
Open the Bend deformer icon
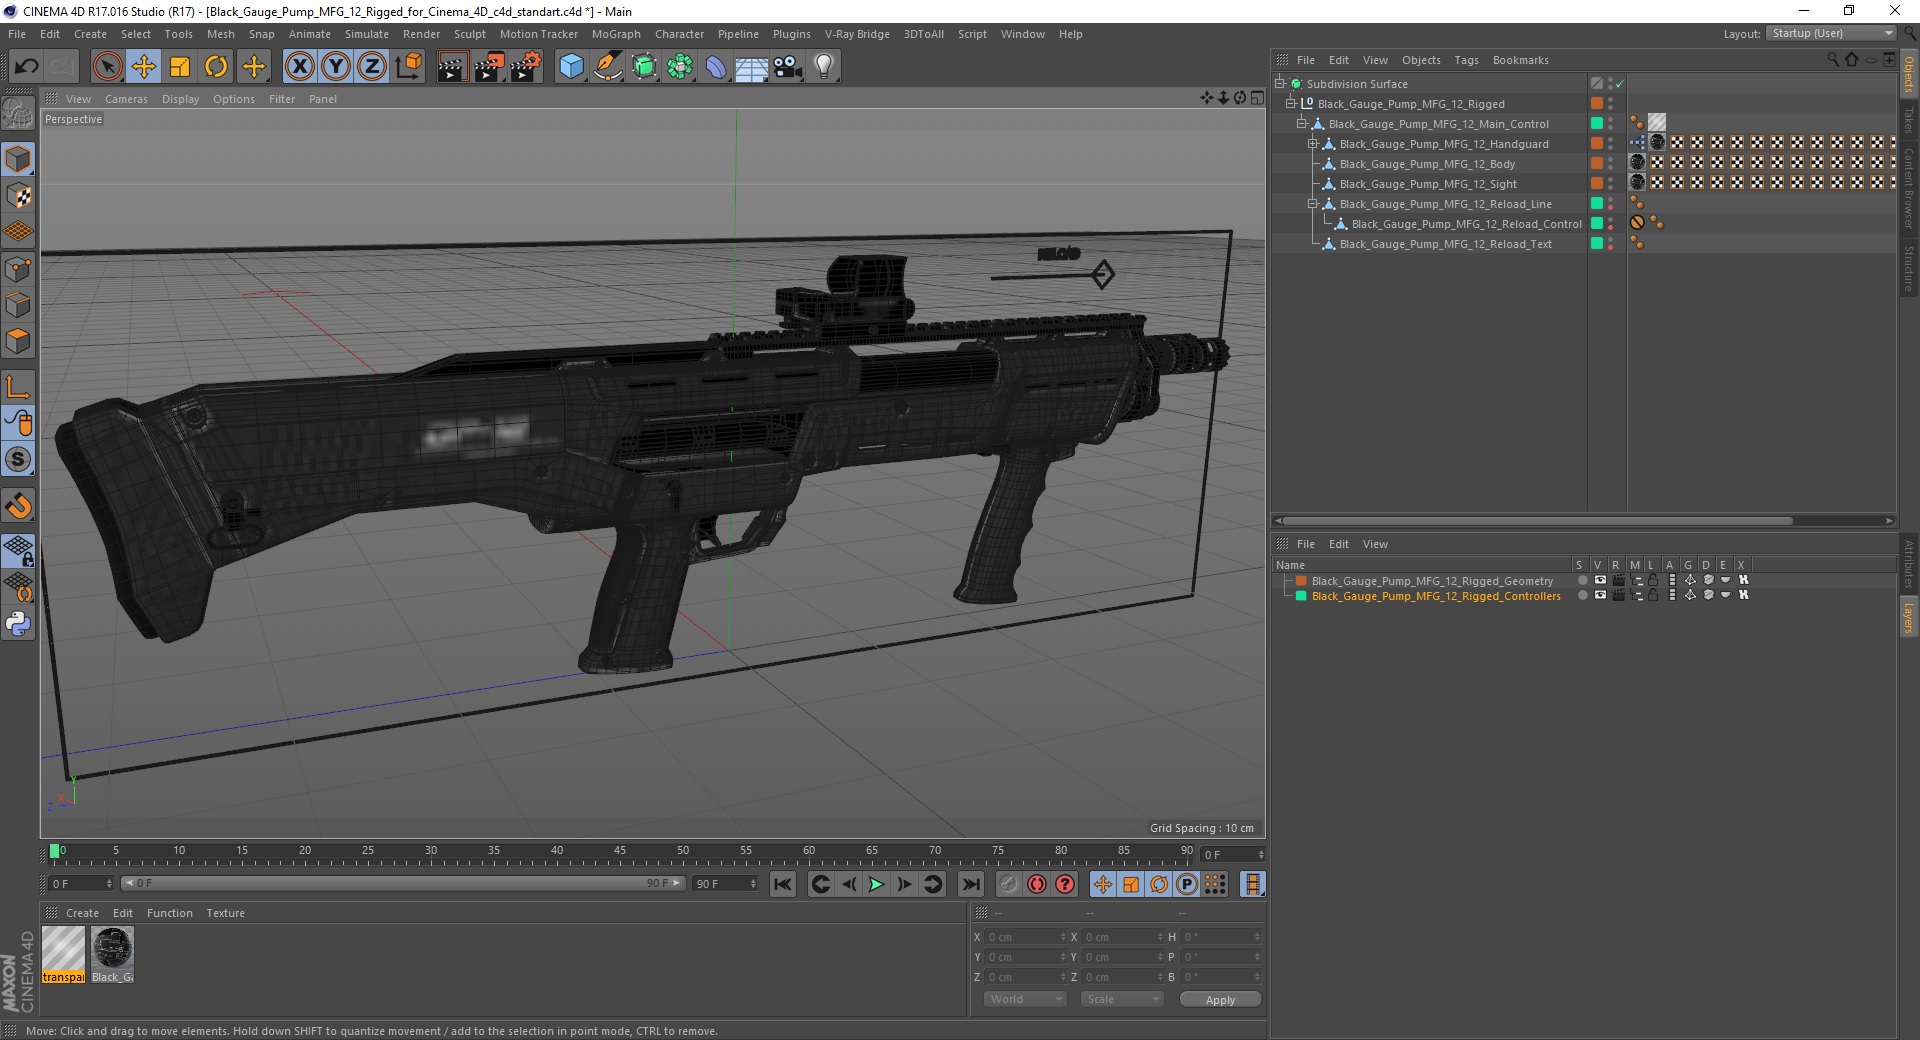[x=716, y=67]
